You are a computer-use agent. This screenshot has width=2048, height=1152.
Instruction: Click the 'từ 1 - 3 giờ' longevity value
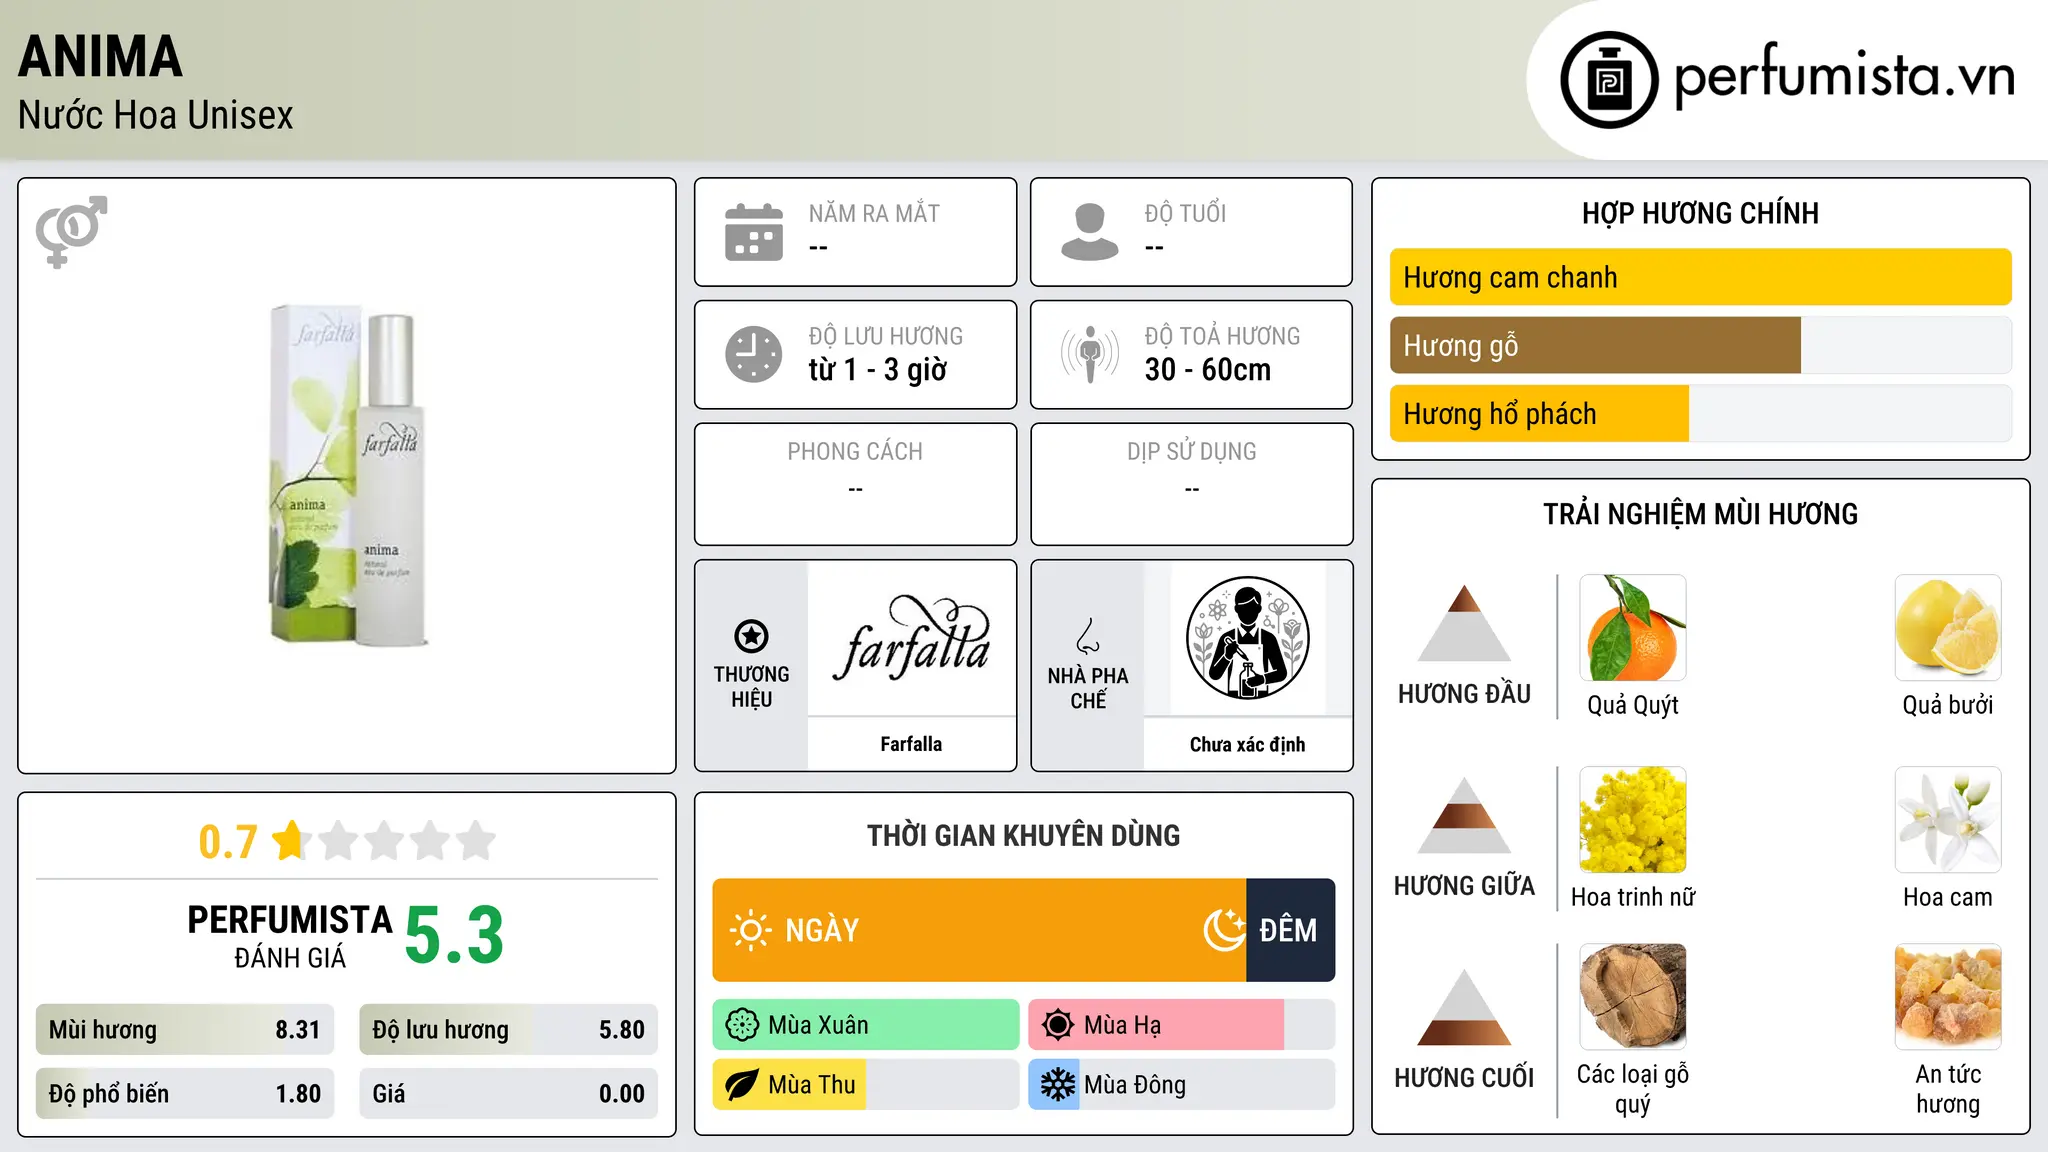click(878, 370)
